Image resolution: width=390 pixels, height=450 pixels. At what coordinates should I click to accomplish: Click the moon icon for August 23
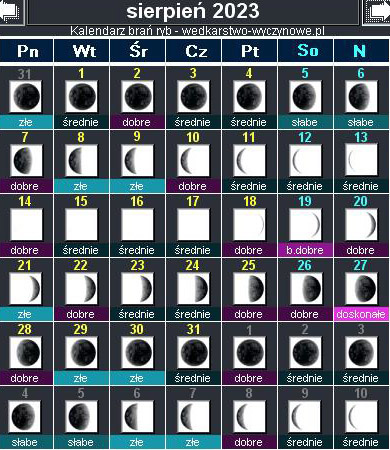[x=138, y=288]
